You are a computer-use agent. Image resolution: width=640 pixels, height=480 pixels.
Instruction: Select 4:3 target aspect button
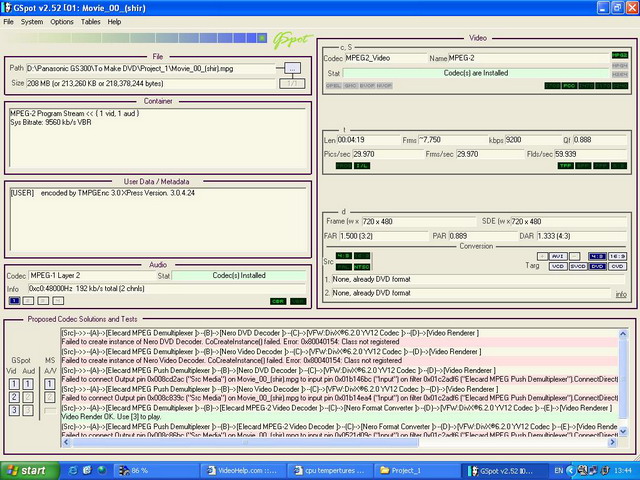[598, 256]
